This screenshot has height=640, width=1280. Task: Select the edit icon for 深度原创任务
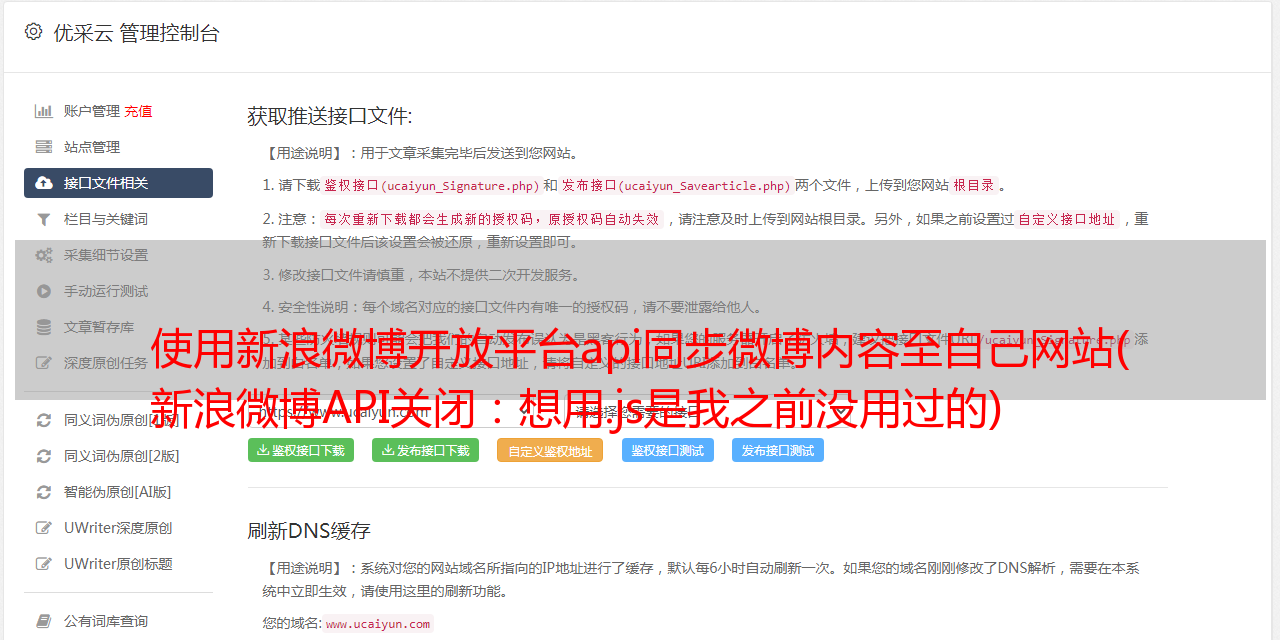click(x=44, y=363)
